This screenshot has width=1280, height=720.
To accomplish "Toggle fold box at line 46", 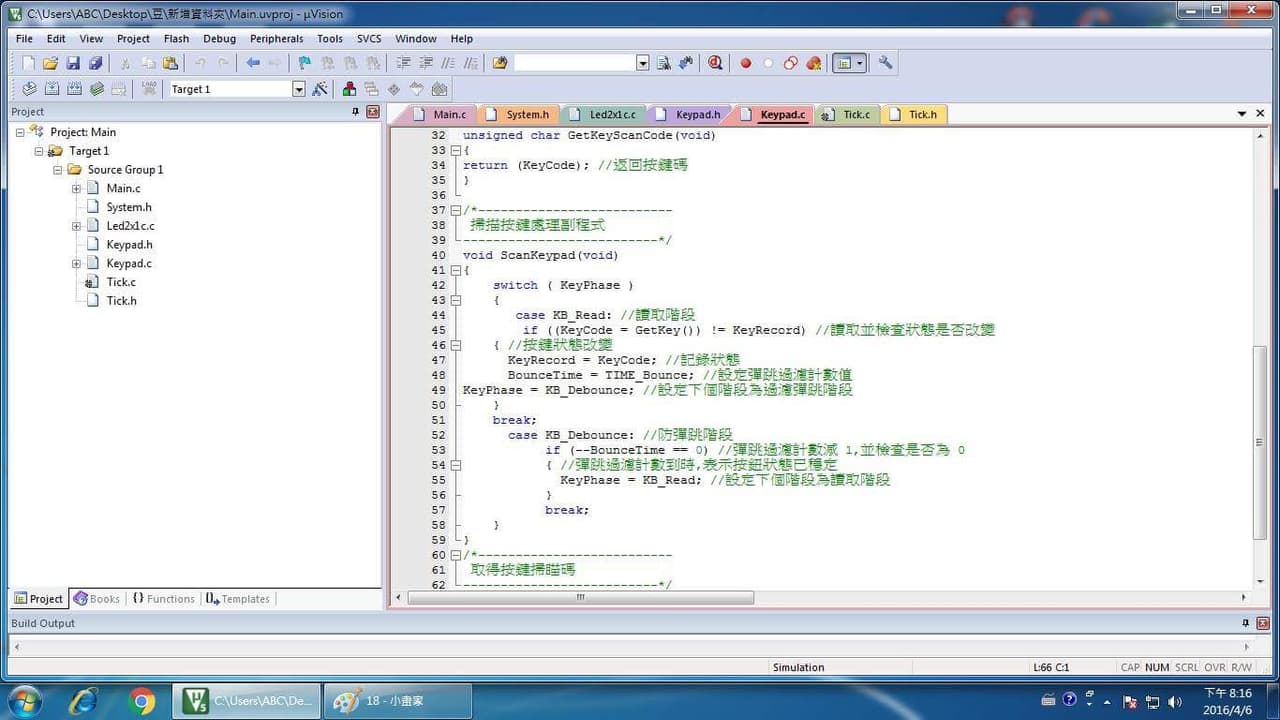I will tap(455, 345).
